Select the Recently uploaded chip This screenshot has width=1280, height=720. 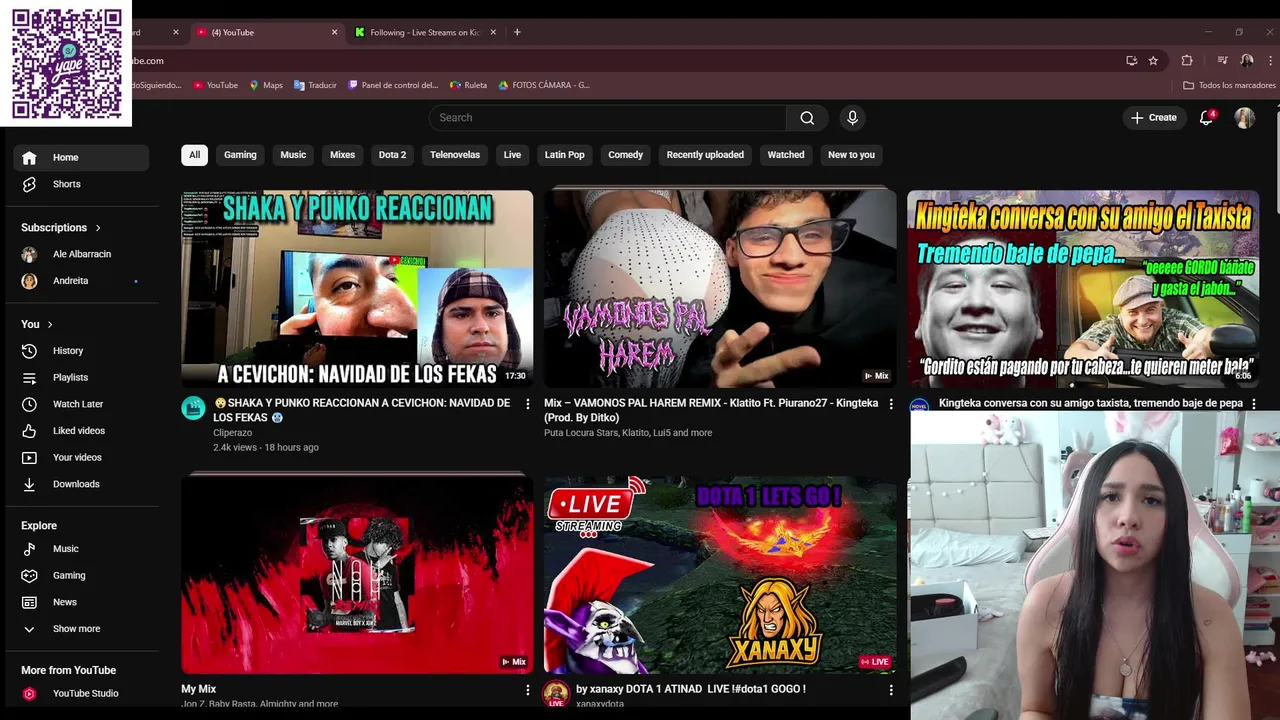point(705,155)
